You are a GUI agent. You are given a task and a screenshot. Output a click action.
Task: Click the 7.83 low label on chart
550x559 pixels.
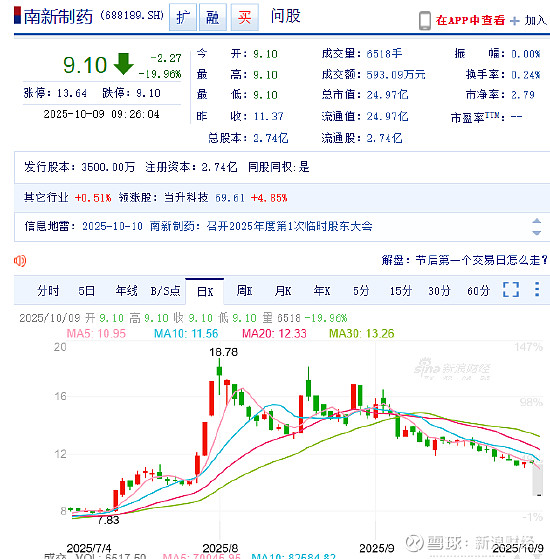coord(108,520)
